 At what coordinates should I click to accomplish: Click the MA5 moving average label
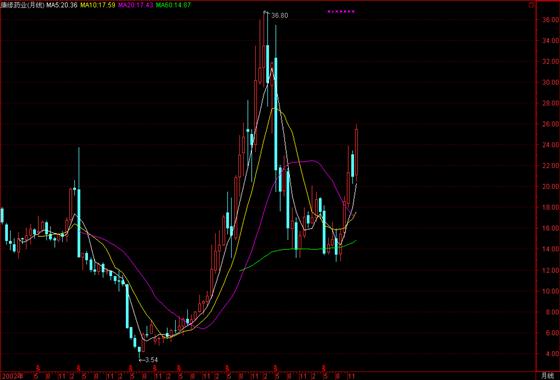62,5
